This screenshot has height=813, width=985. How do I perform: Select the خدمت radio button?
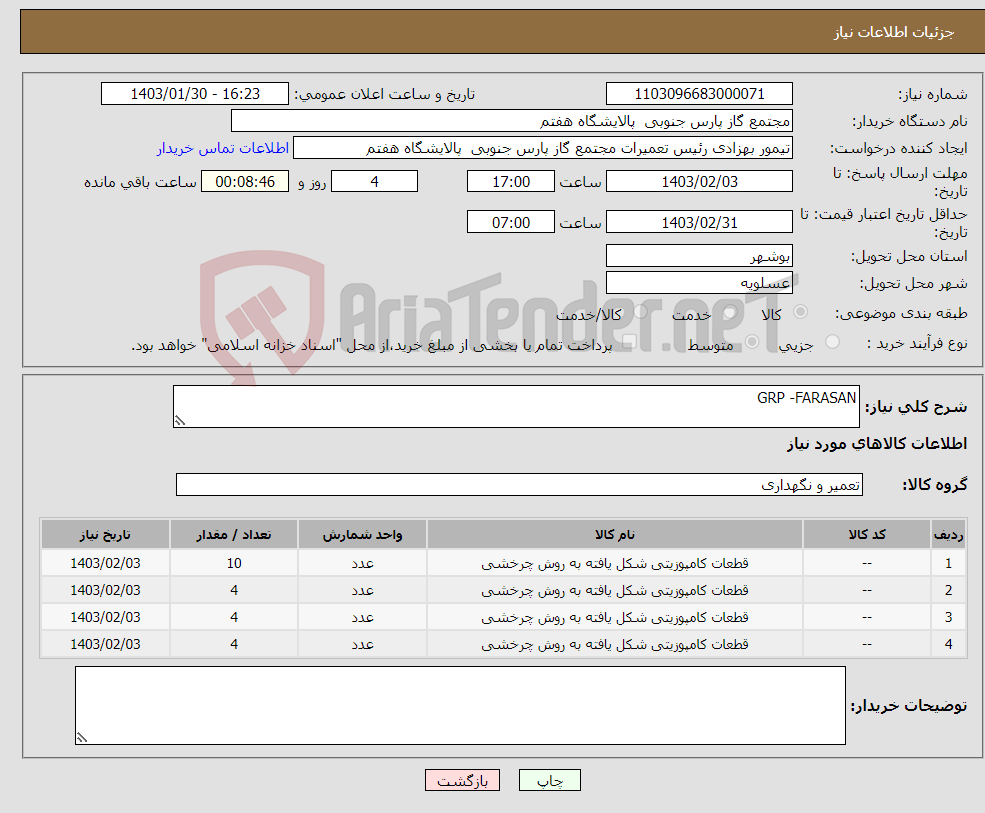[x=729, y=312]
